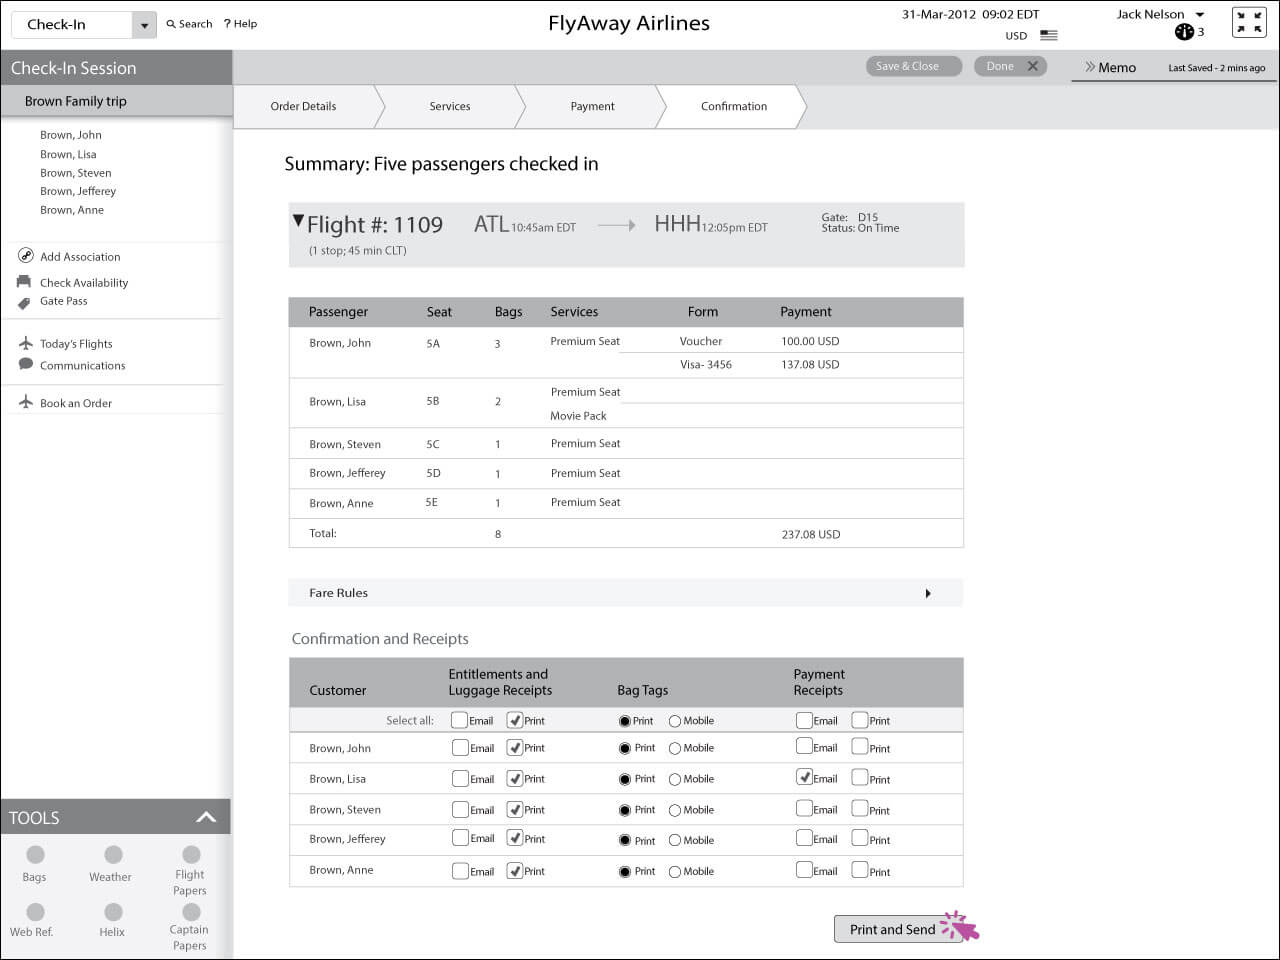This screenshot has width=1280, height=960.
Task: Uncheck Print entitlements for Brown, Lisa
Action: click(517, 778)
